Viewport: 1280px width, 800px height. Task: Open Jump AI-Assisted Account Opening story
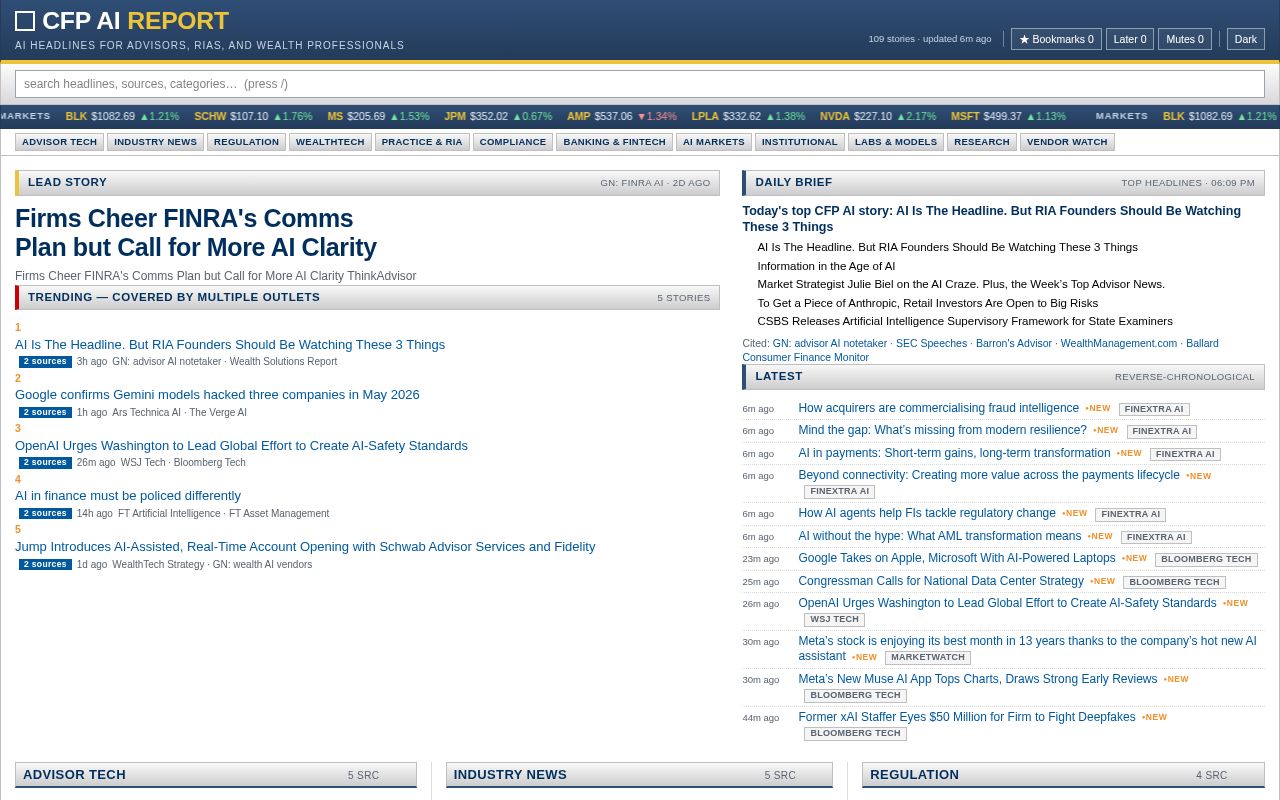pos(305,546)
